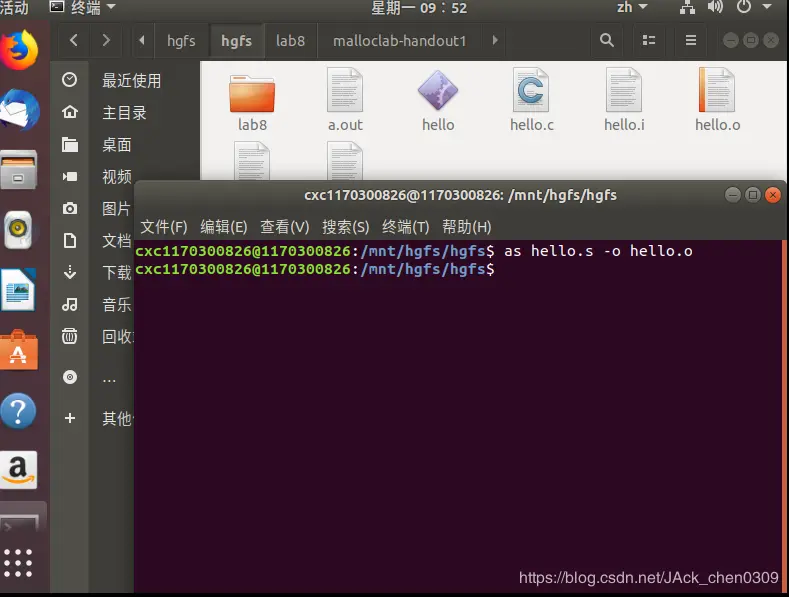Open the 终端 app menu in top bar
This screenshot has height=597, width=789.
pyautogui.click(x=83, y=8)
